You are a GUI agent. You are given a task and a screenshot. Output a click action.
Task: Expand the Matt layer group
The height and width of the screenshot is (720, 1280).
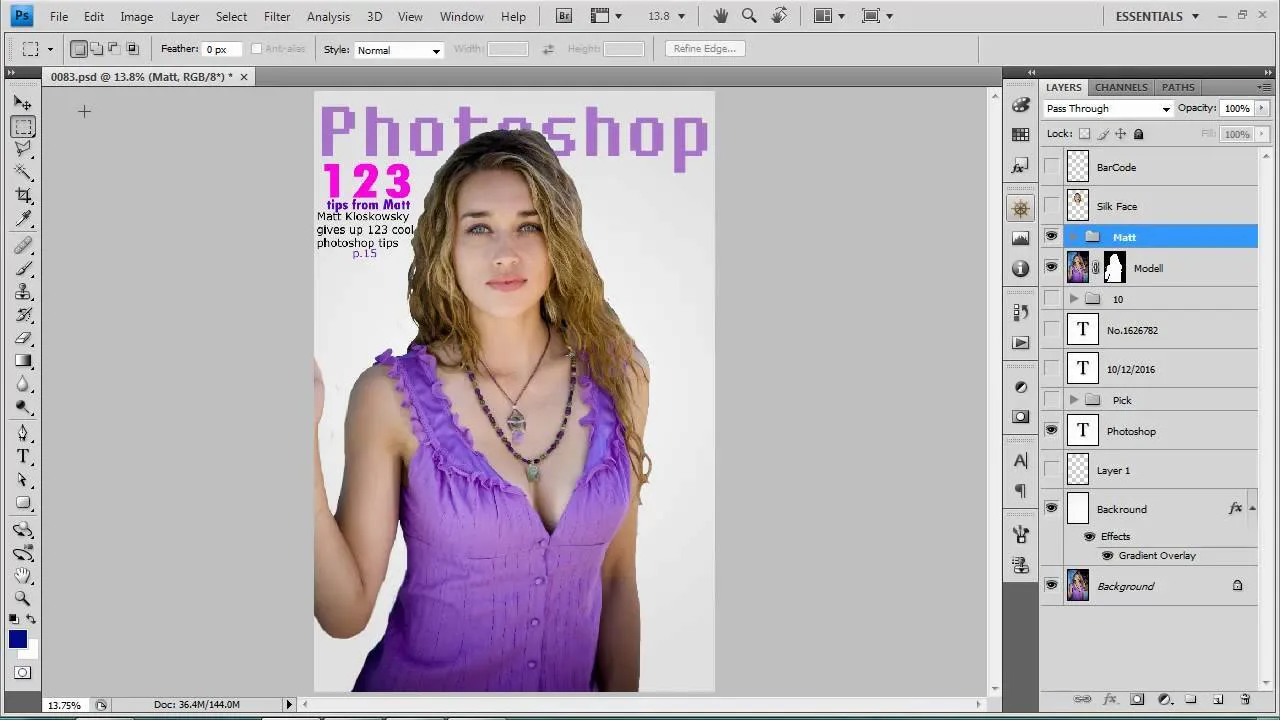point(1073,237)
